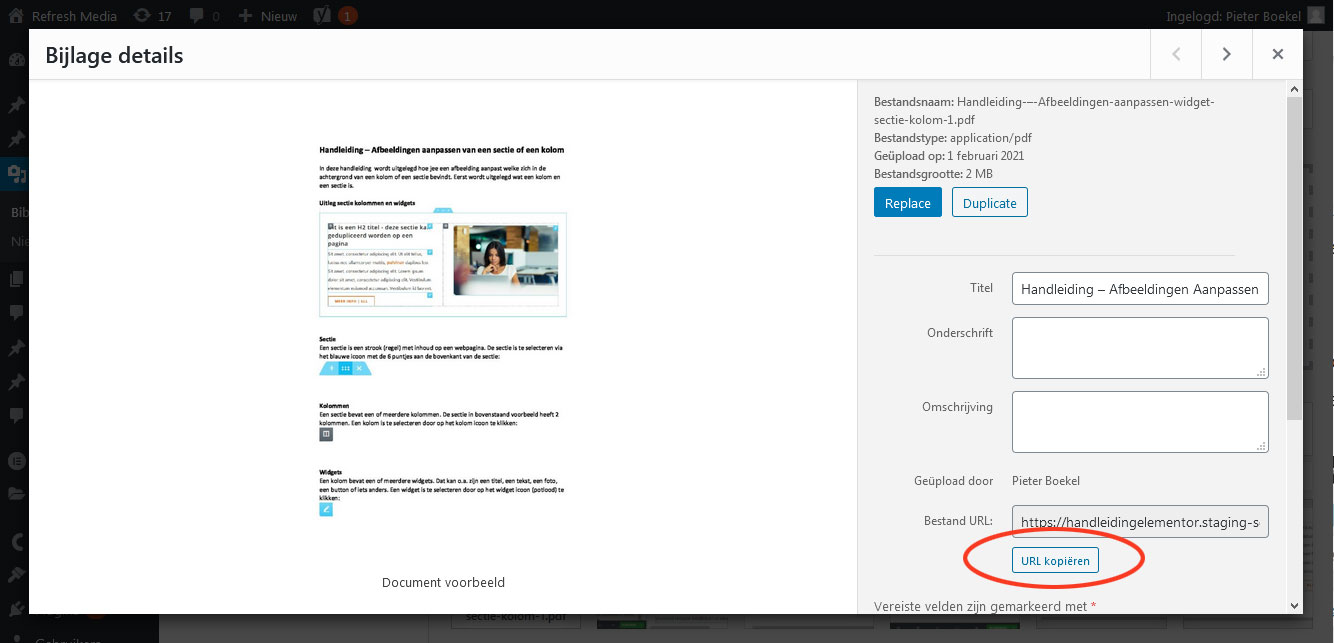Go to the previous attachment arrow
The height and width of the screenshot is (643, 1334).
1176,55
